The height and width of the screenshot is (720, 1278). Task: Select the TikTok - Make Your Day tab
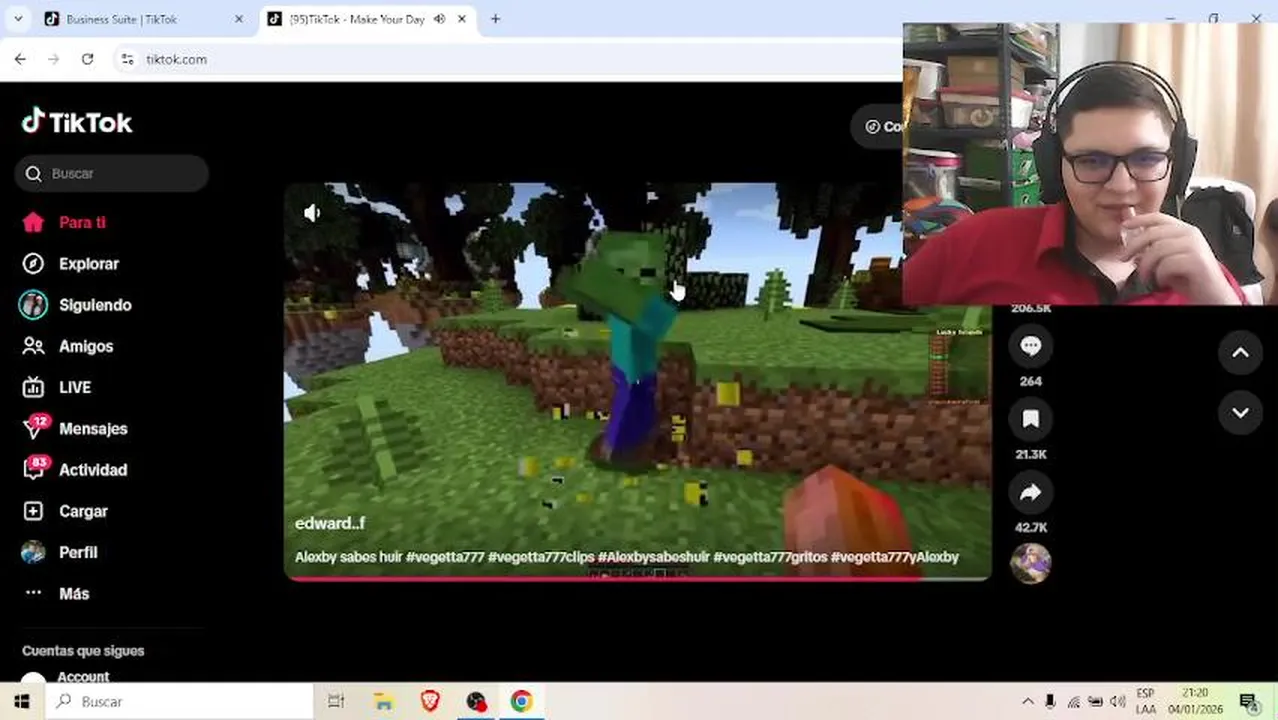(x=356, y=19)
